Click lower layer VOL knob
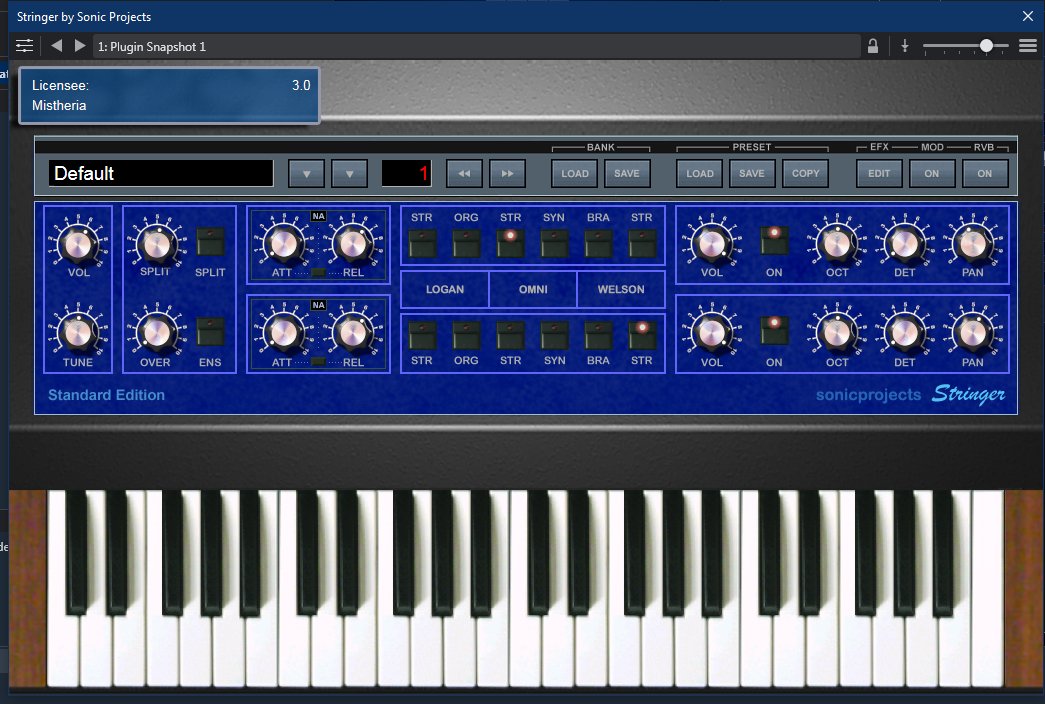The image size is (1045, 704). tap(711, 332)
